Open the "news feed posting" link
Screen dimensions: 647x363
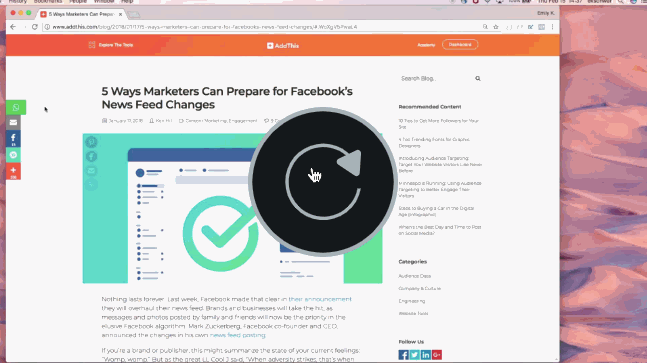coord(237,335)
